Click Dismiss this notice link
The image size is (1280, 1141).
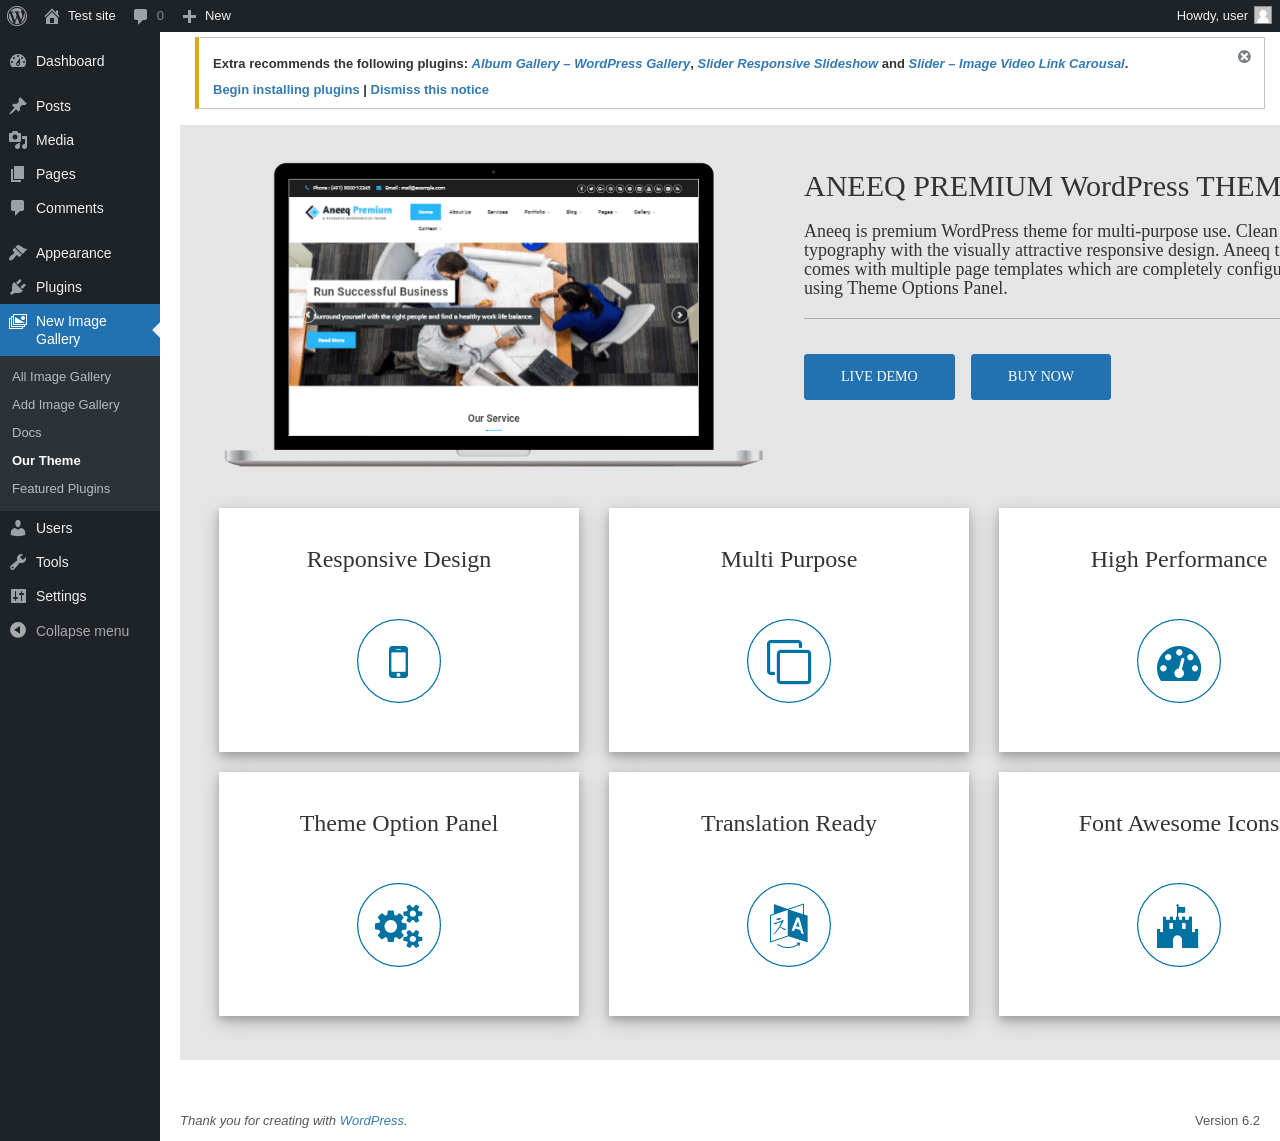tap(430, 90)
